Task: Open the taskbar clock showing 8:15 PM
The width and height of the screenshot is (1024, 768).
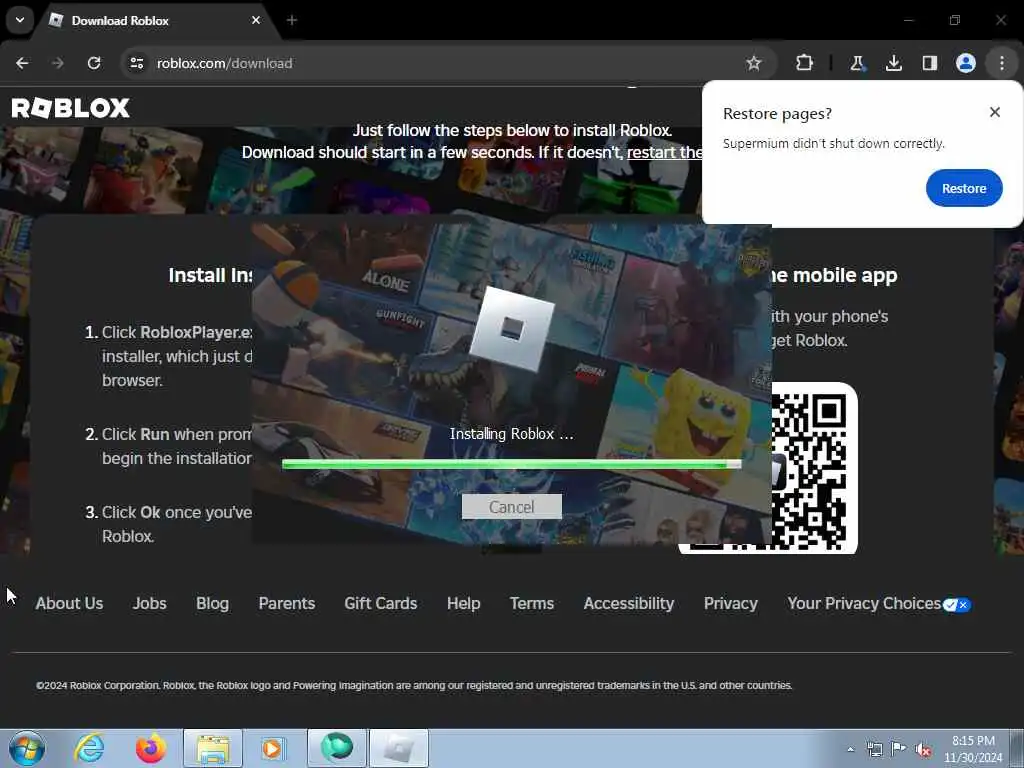Action: 973,749
